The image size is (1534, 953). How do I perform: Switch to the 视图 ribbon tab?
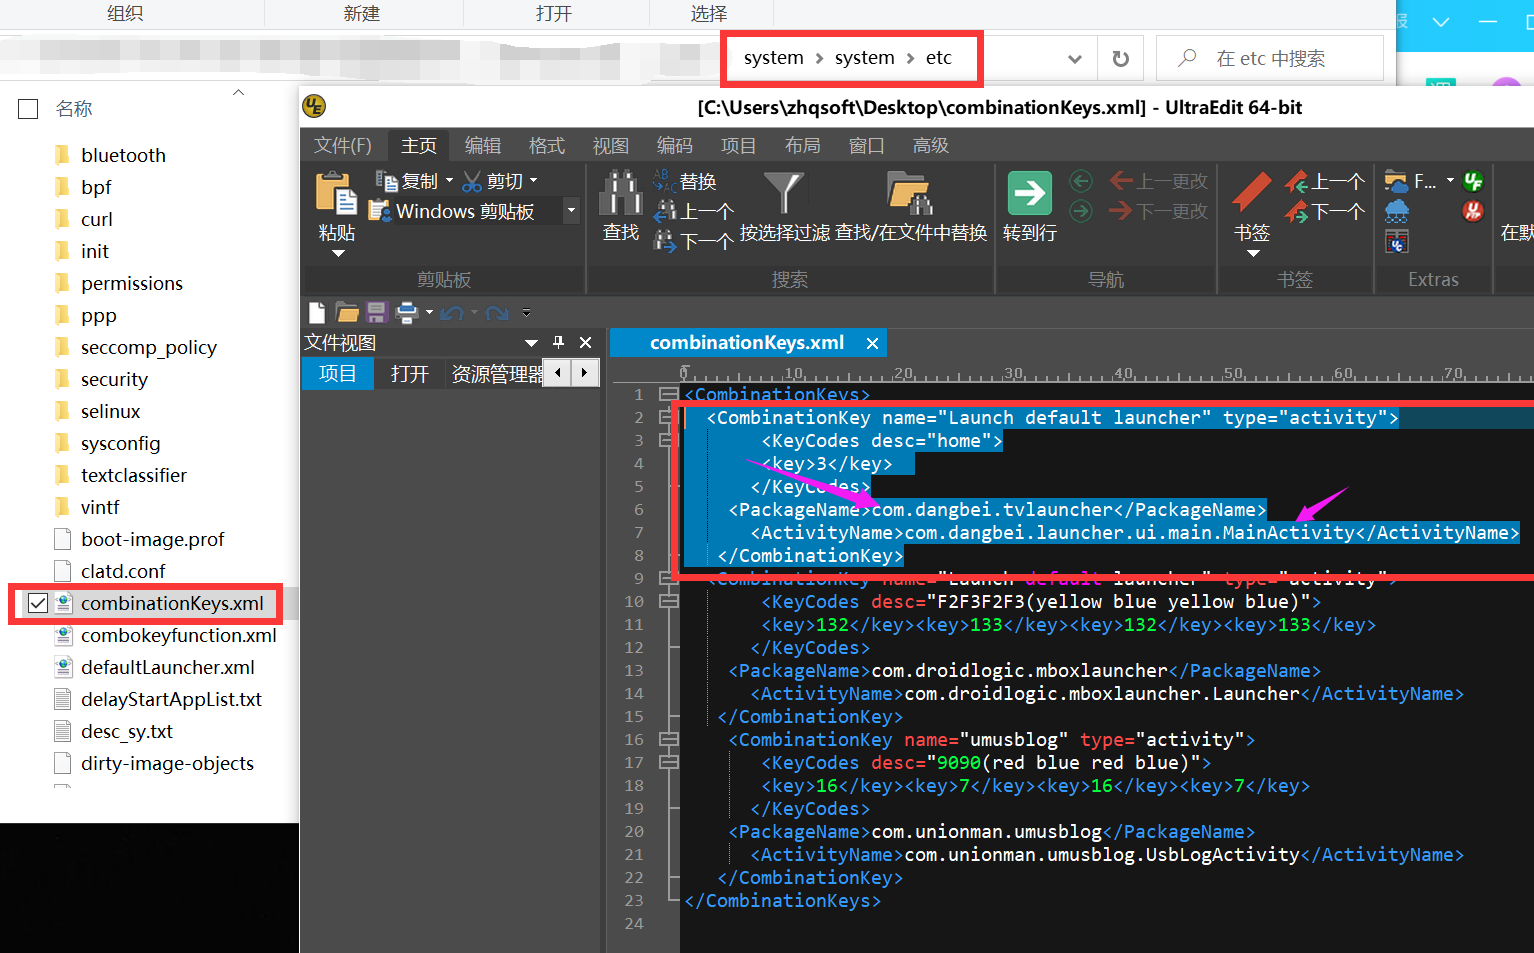[611, 146]
